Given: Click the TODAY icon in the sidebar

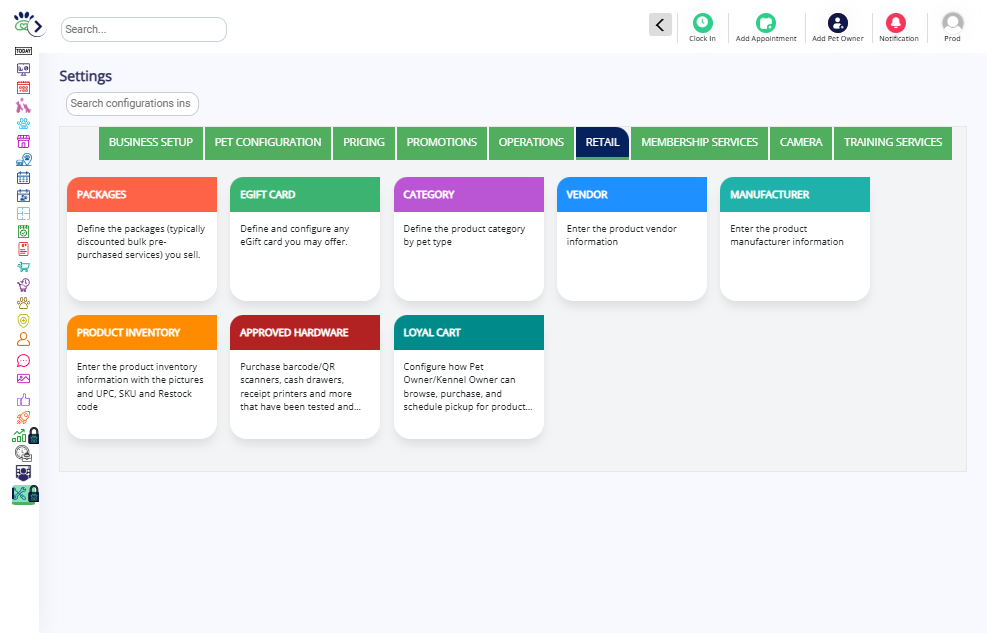Looking at the screenshot, I should click(x=23, y=51).
